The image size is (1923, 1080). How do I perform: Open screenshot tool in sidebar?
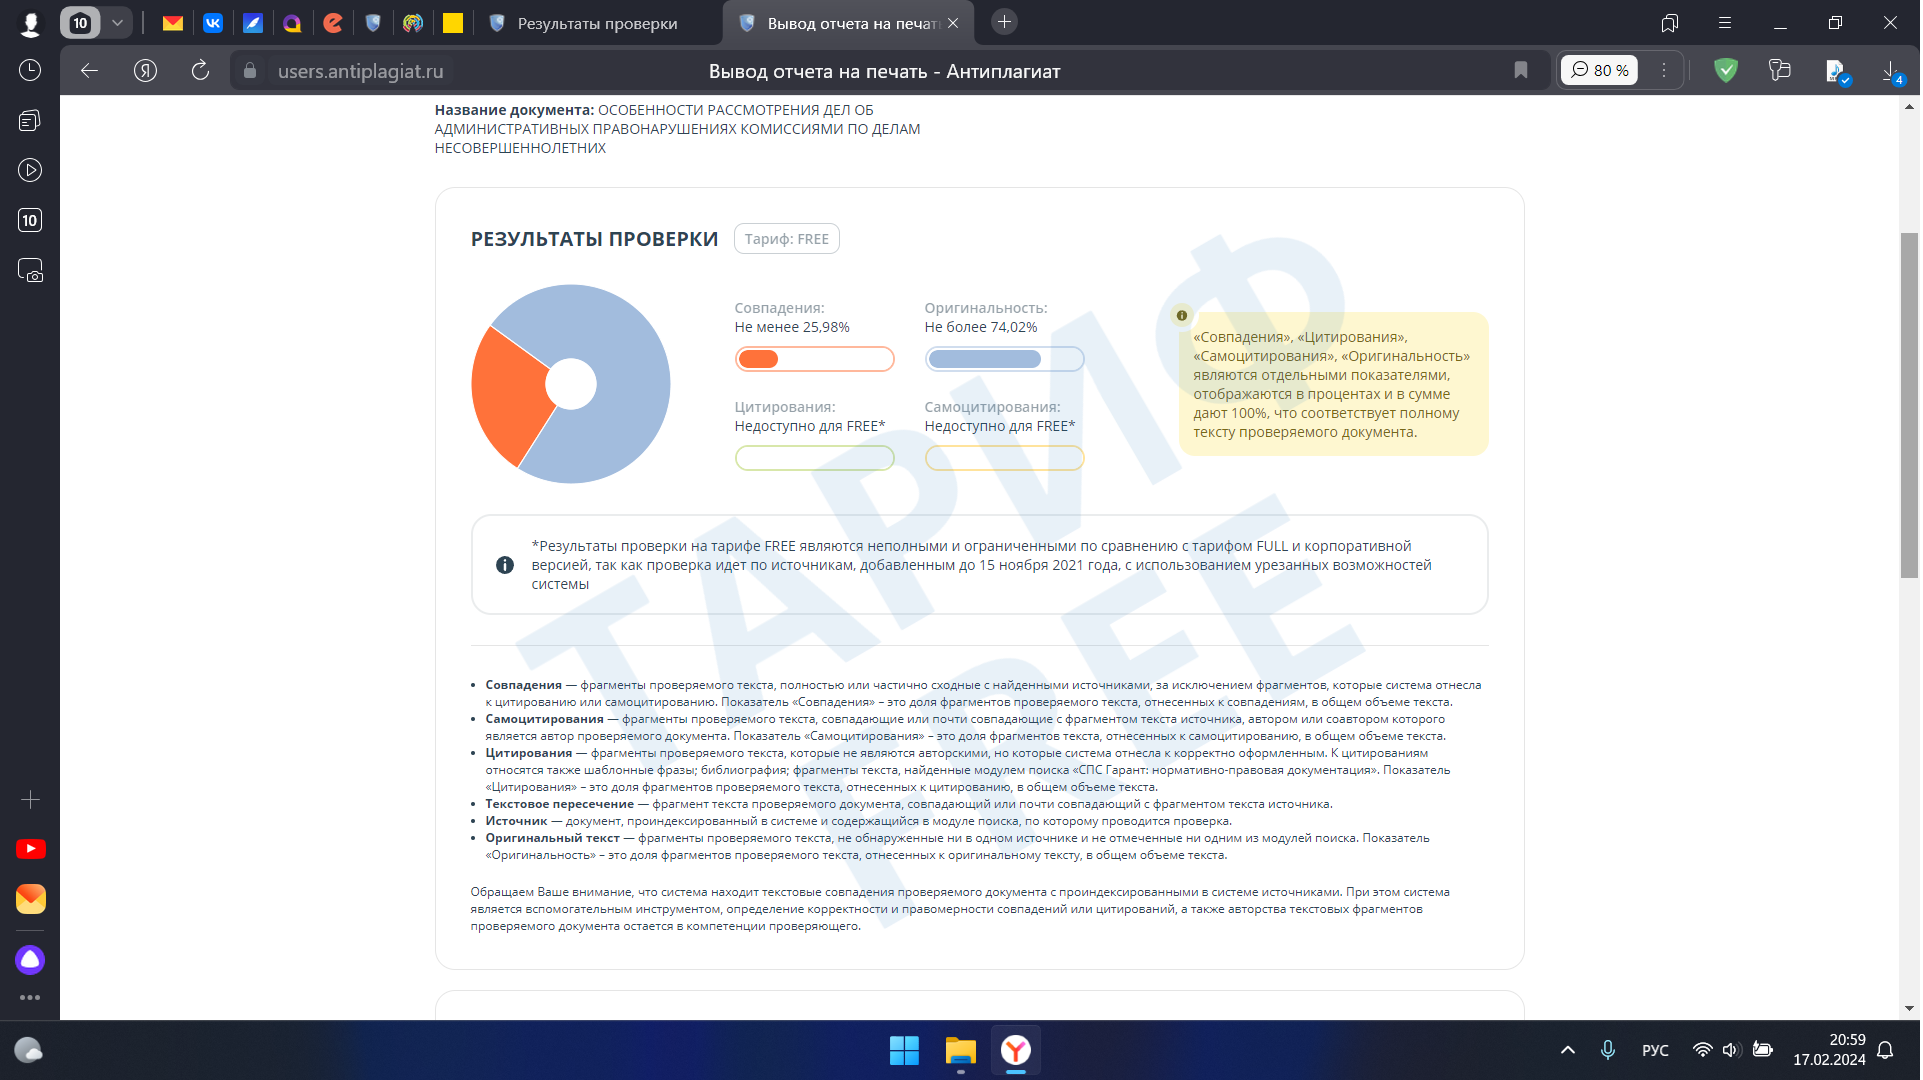30,271
